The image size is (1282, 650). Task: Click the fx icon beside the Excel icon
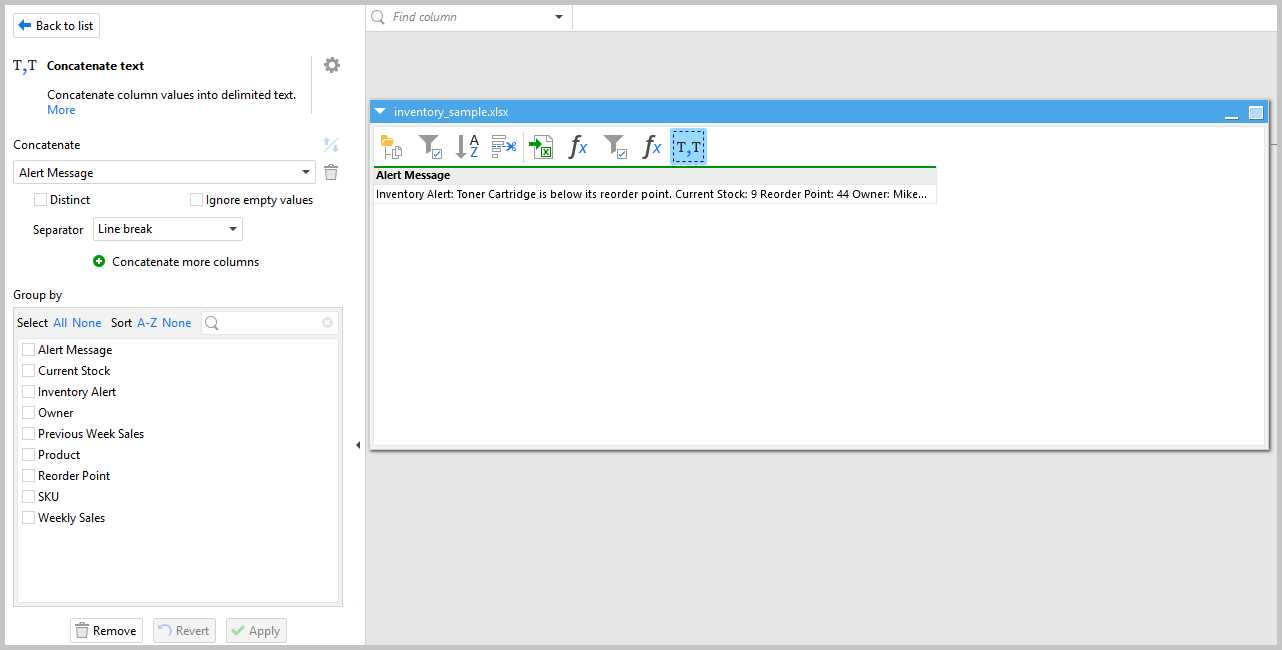click(x=578, y=147)
